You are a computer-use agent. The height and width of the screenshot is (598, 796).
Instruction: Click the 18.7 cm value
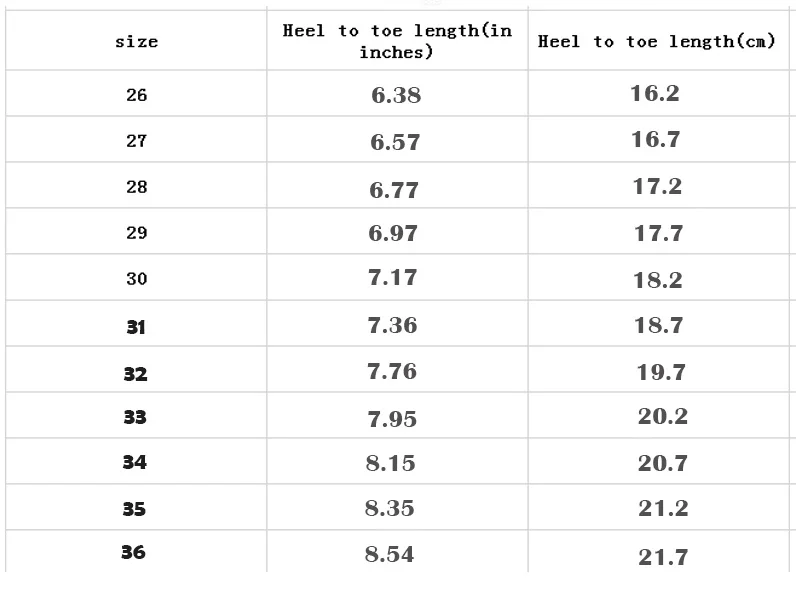pyautogui.click(x=658, y=325)
